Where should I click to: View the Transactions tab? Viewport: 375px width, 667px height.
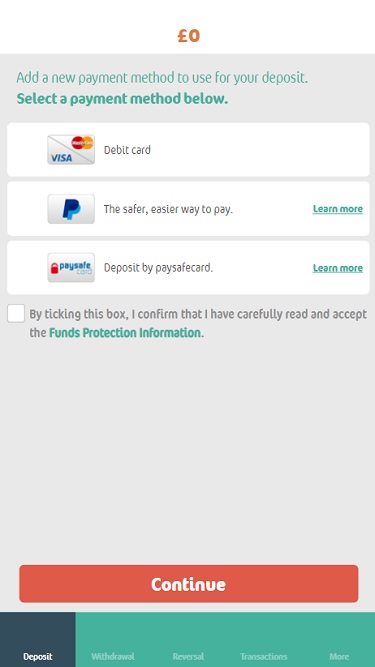click(264, 640)
